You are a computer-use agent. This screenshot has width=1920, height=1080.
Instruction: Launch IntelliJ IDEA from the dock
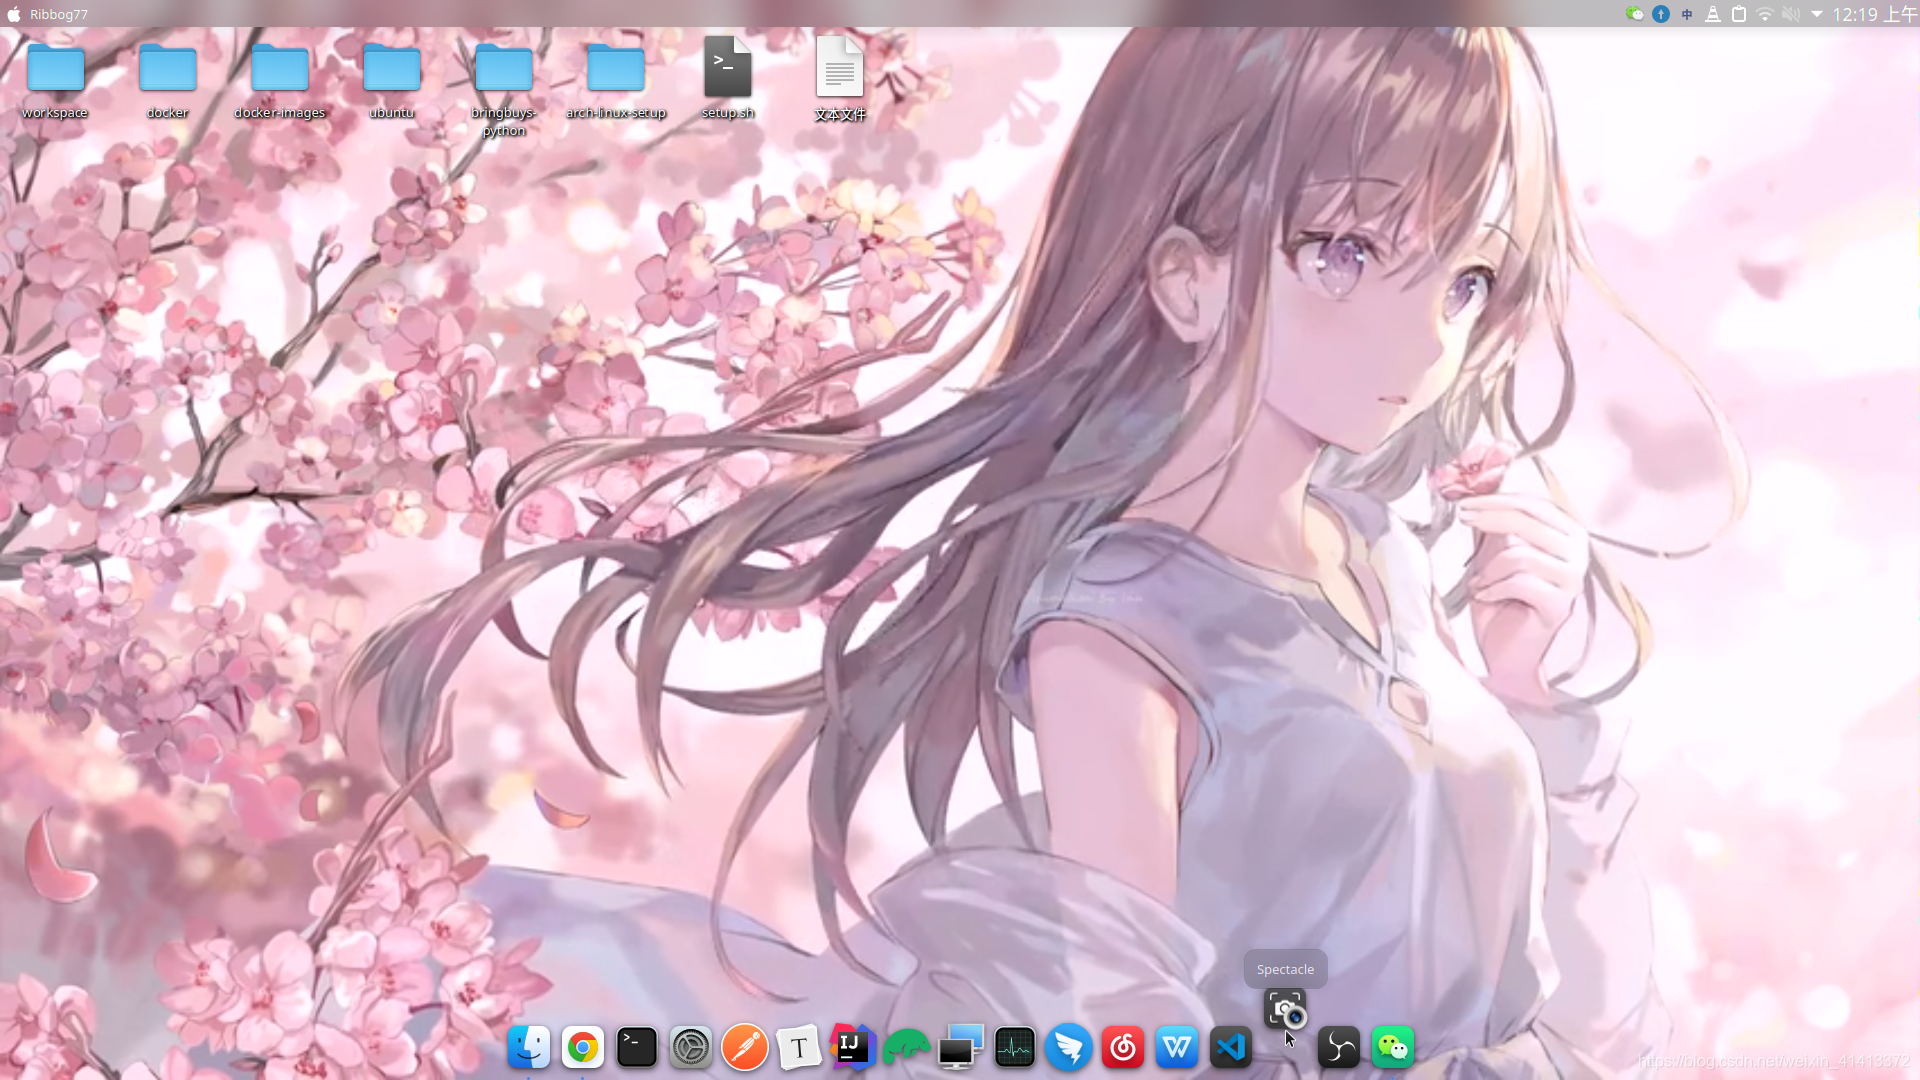tap(852, 1047)
